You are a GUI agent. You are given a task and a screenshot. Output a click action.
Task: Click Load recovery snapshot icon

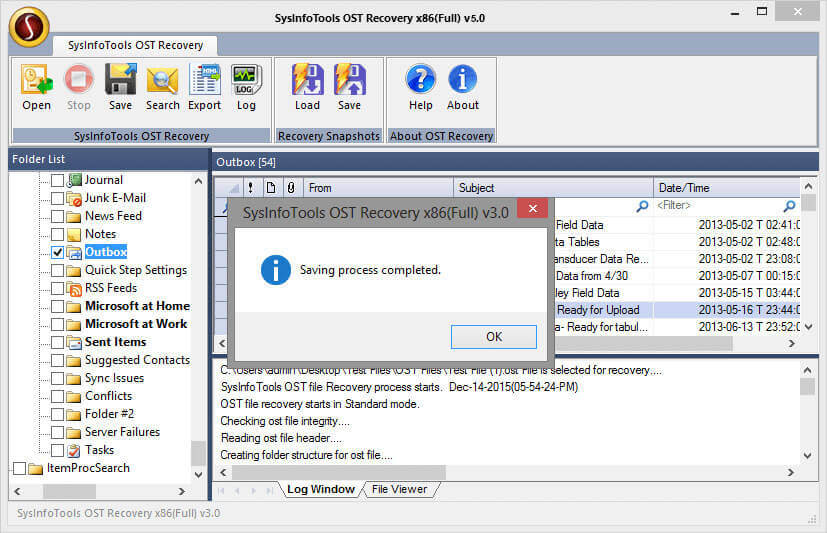[307, 82]
